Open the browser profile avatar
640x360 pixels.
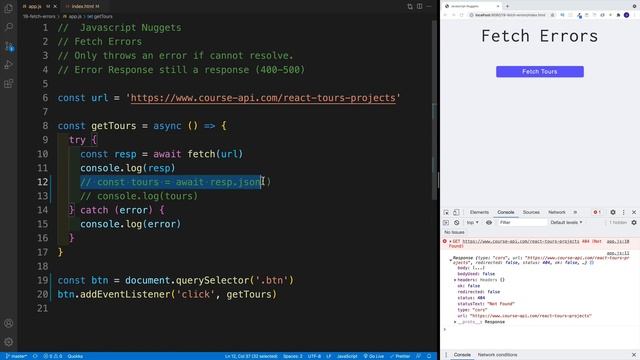tap(627, 15)
